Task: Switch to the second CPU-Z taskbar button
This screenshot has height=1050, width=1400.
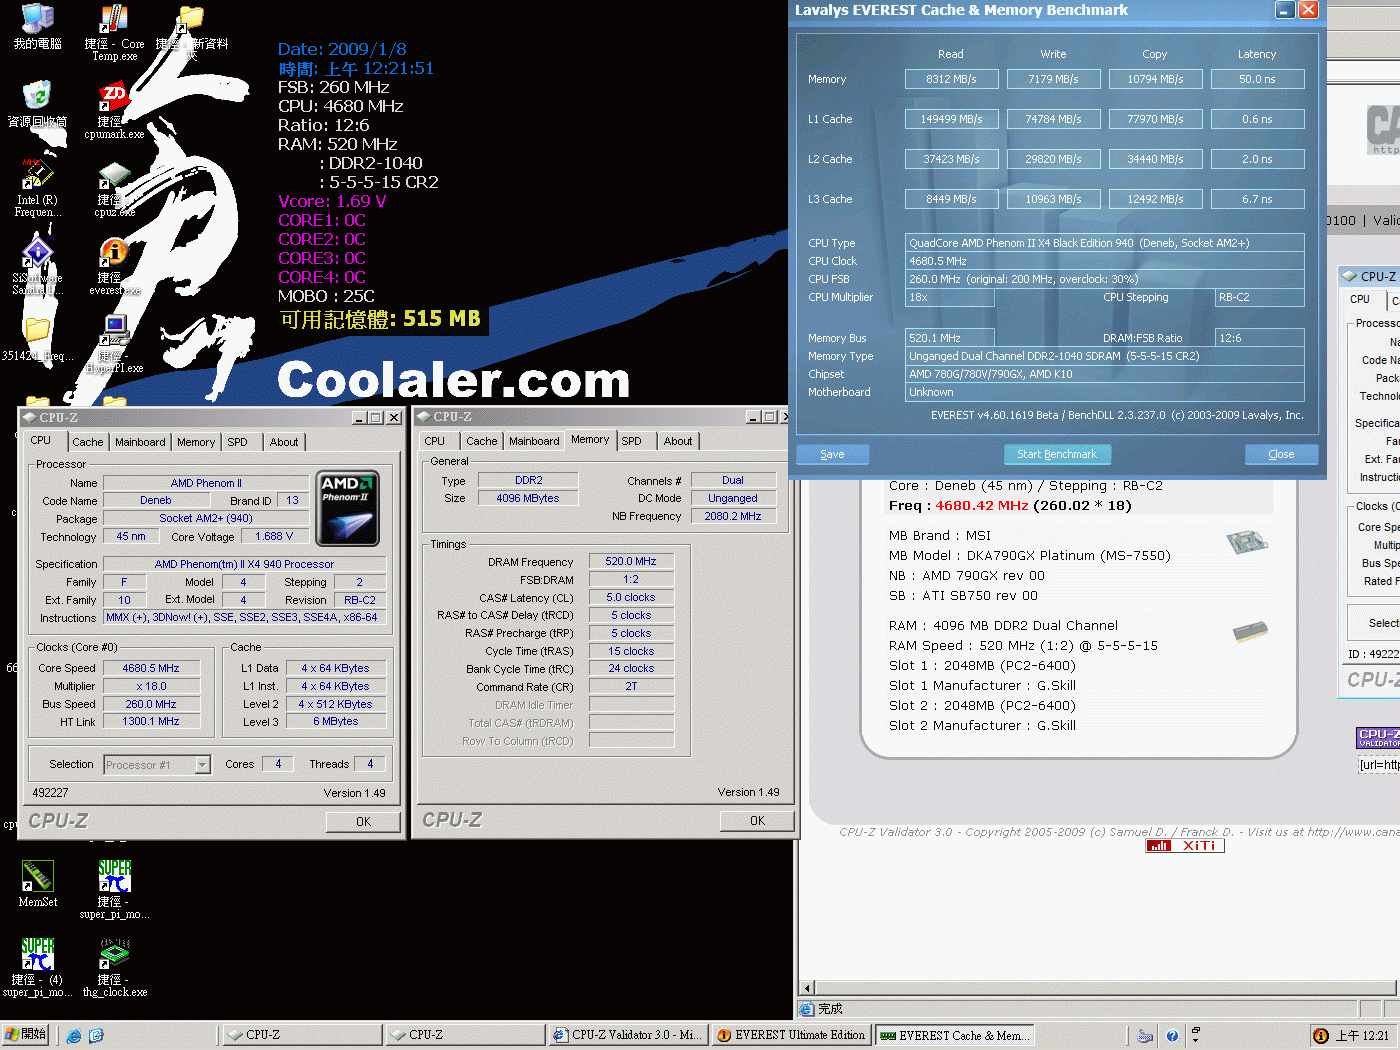Action: tap(465, 1035)
